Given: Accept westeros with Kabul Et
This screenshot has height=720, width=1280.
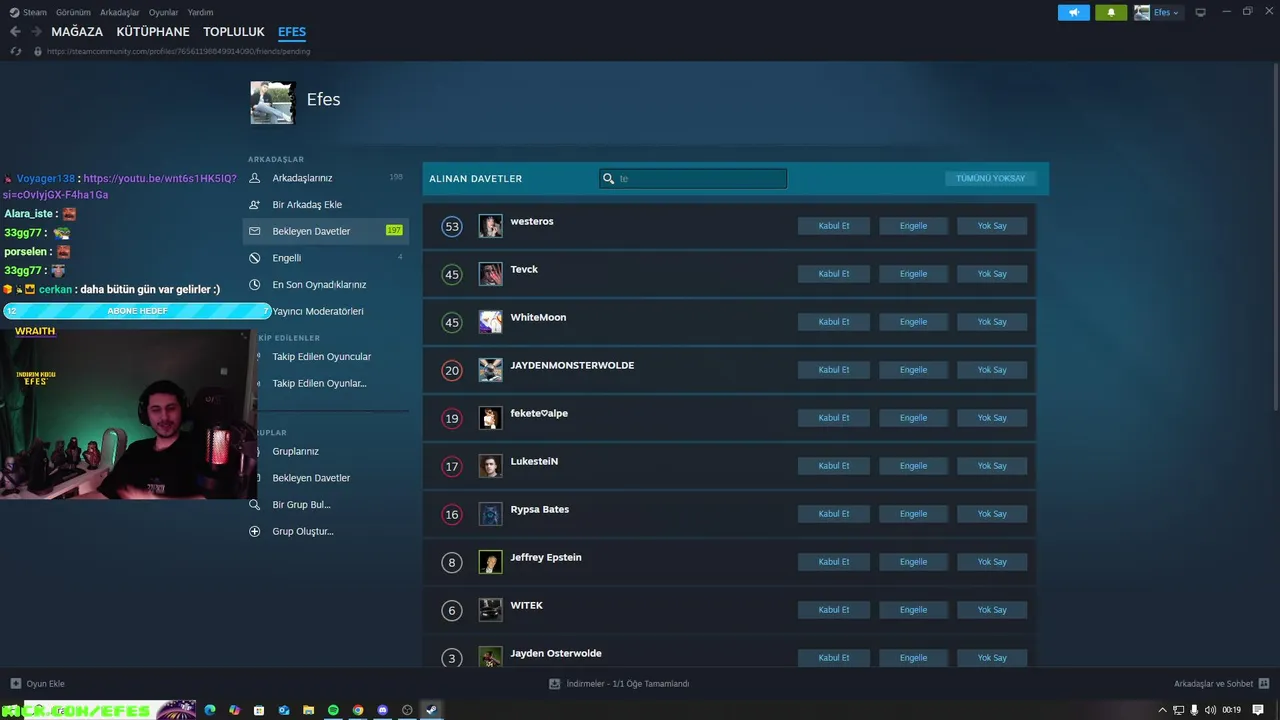Looking at the screenshot, I should tap(833, 226).
